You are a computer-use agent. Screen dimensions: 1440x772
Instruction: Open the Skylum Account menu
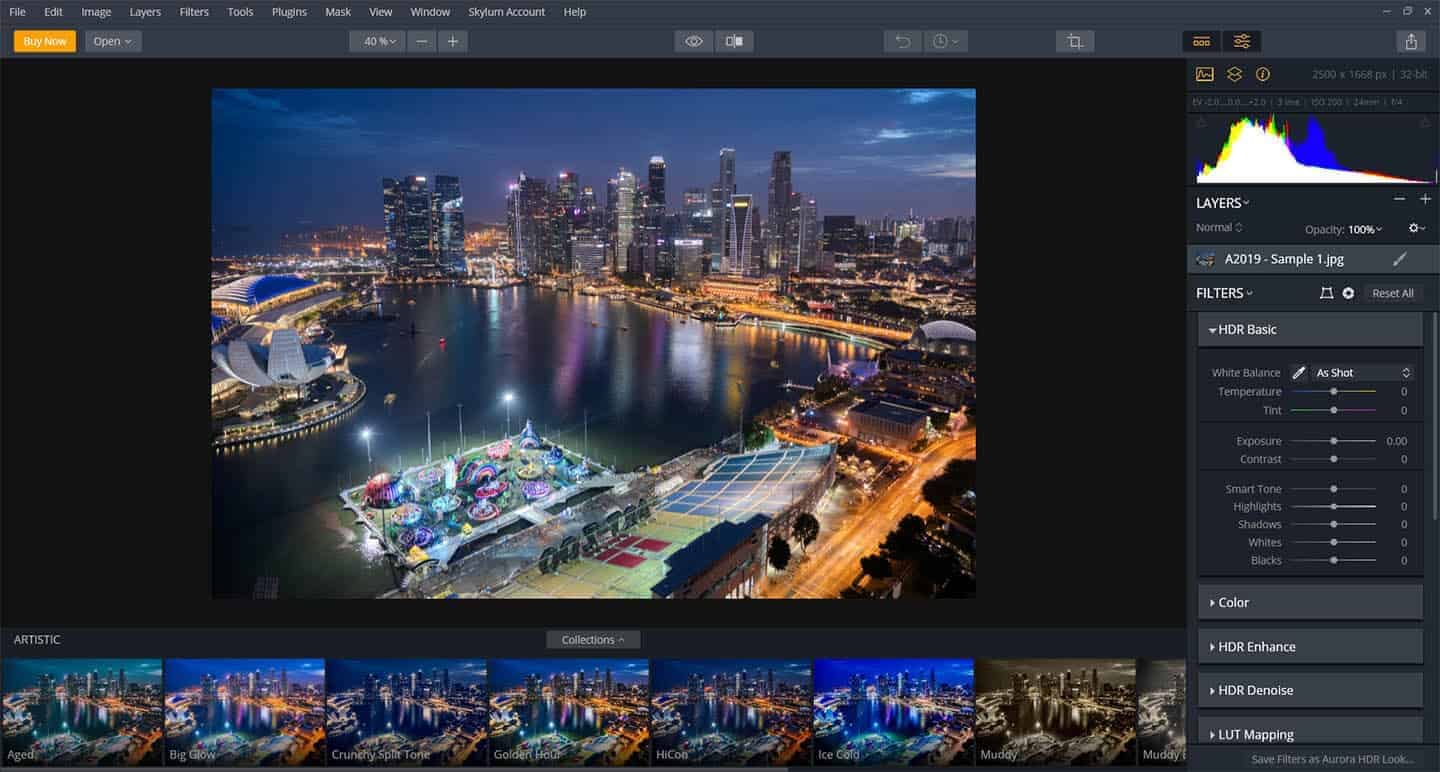[507, 12]
